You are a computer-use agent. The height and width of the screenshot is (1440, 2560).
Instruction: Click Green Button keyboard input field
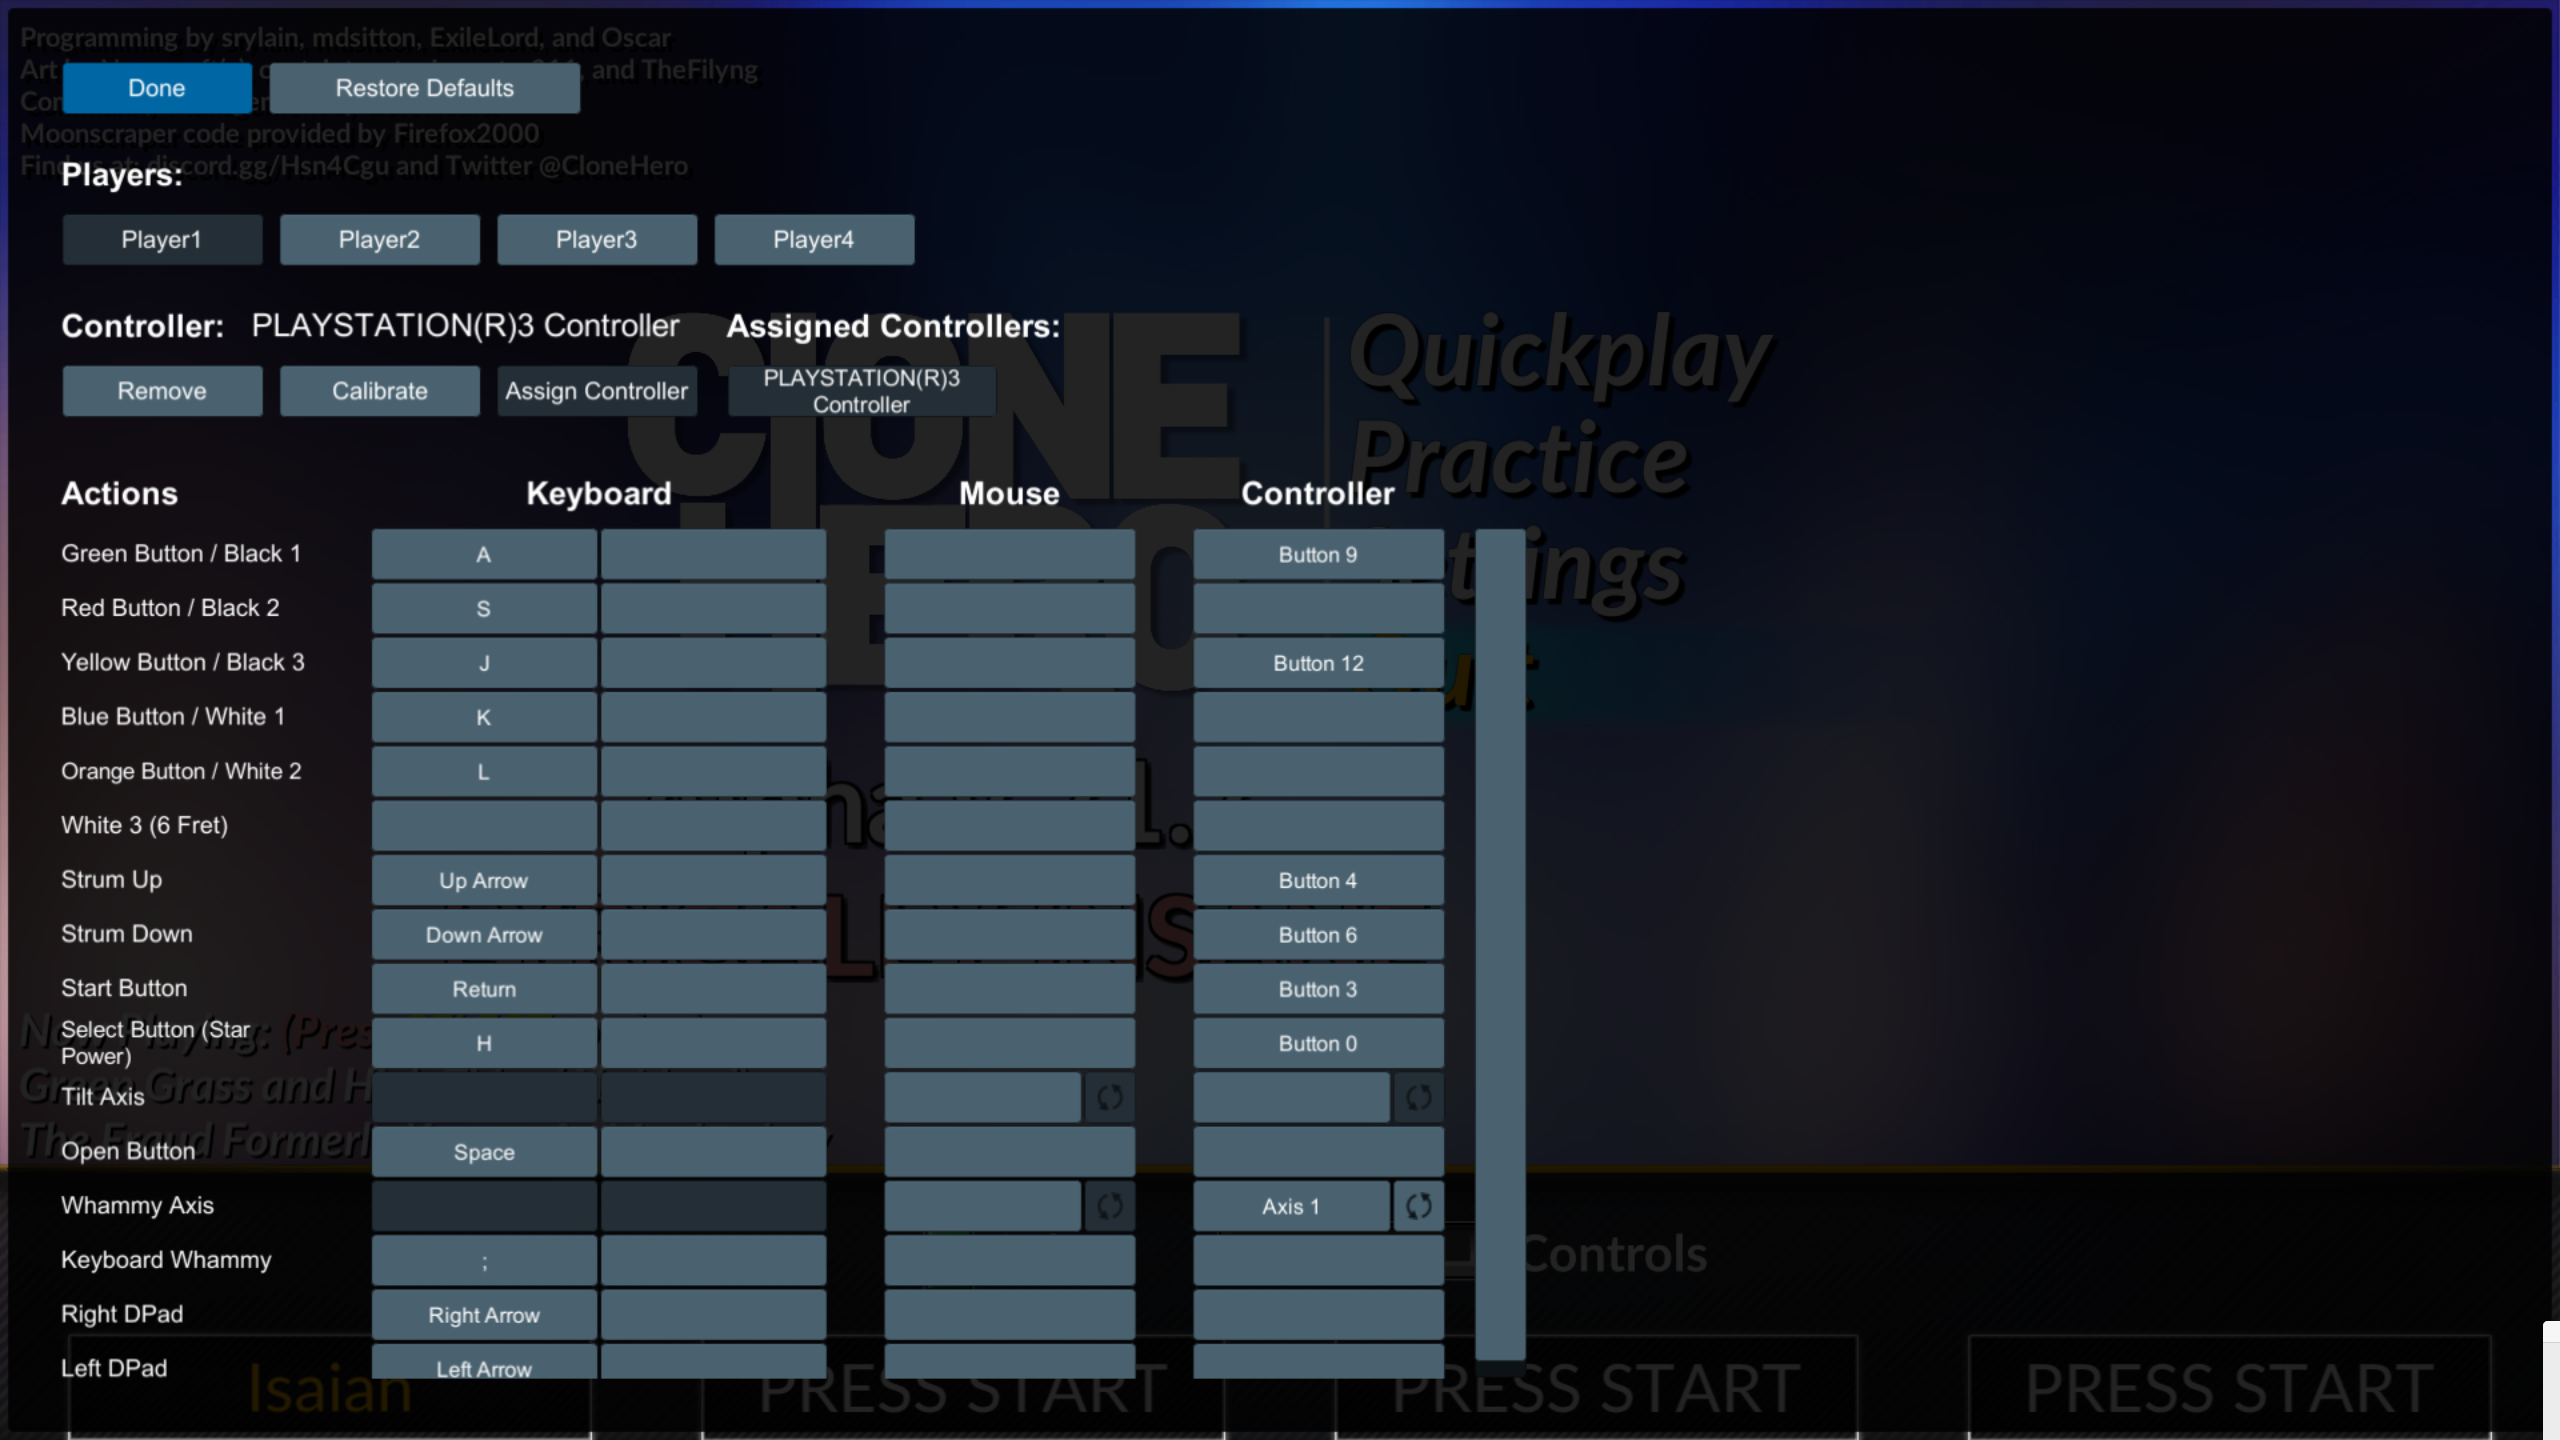pos(484,554)
